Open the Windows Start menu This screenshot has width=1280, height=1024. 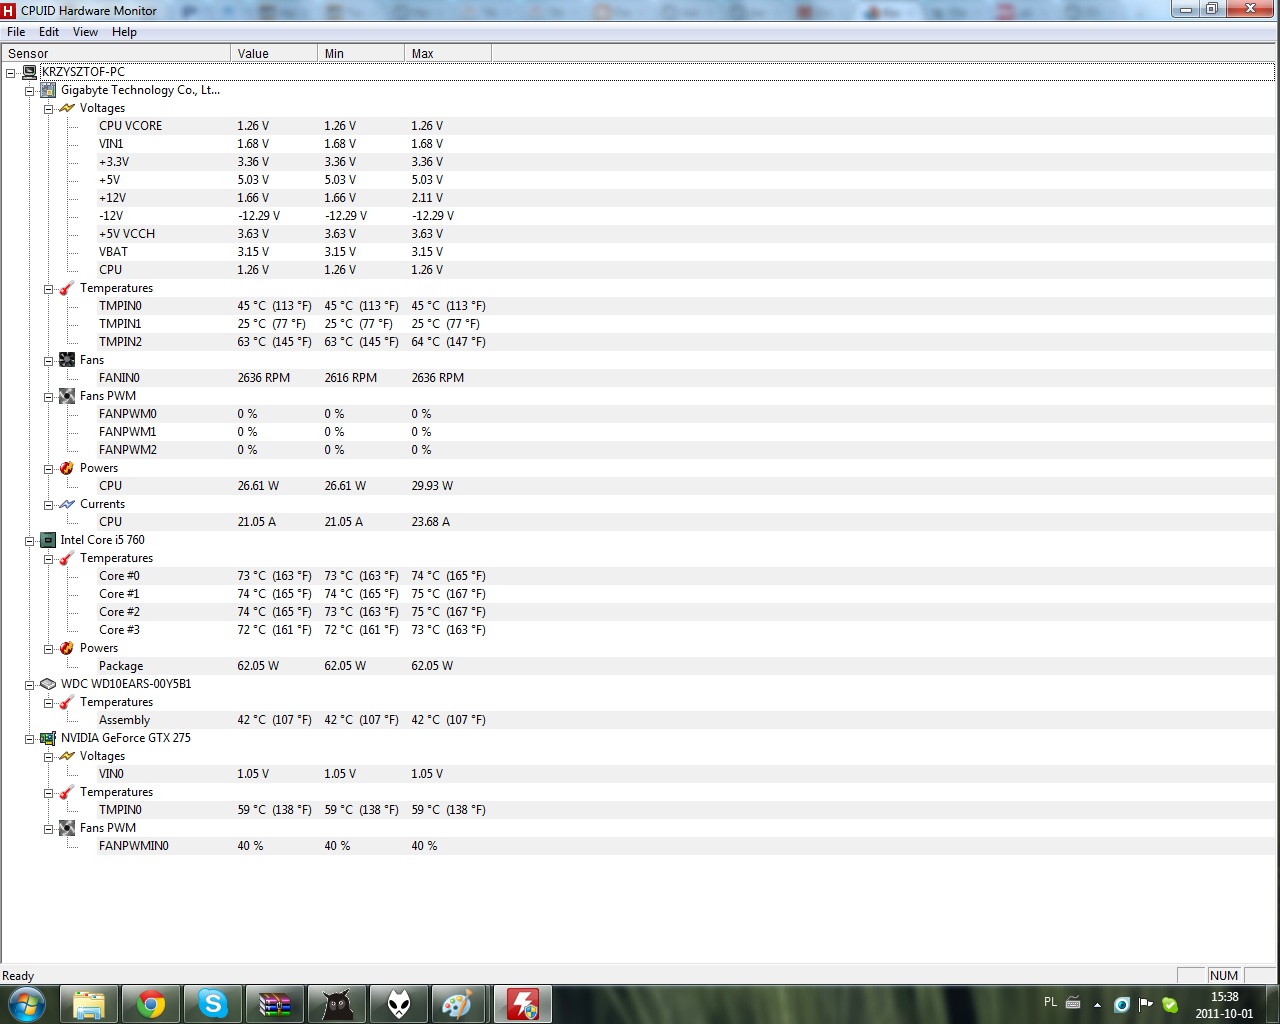click(26, 1004)
